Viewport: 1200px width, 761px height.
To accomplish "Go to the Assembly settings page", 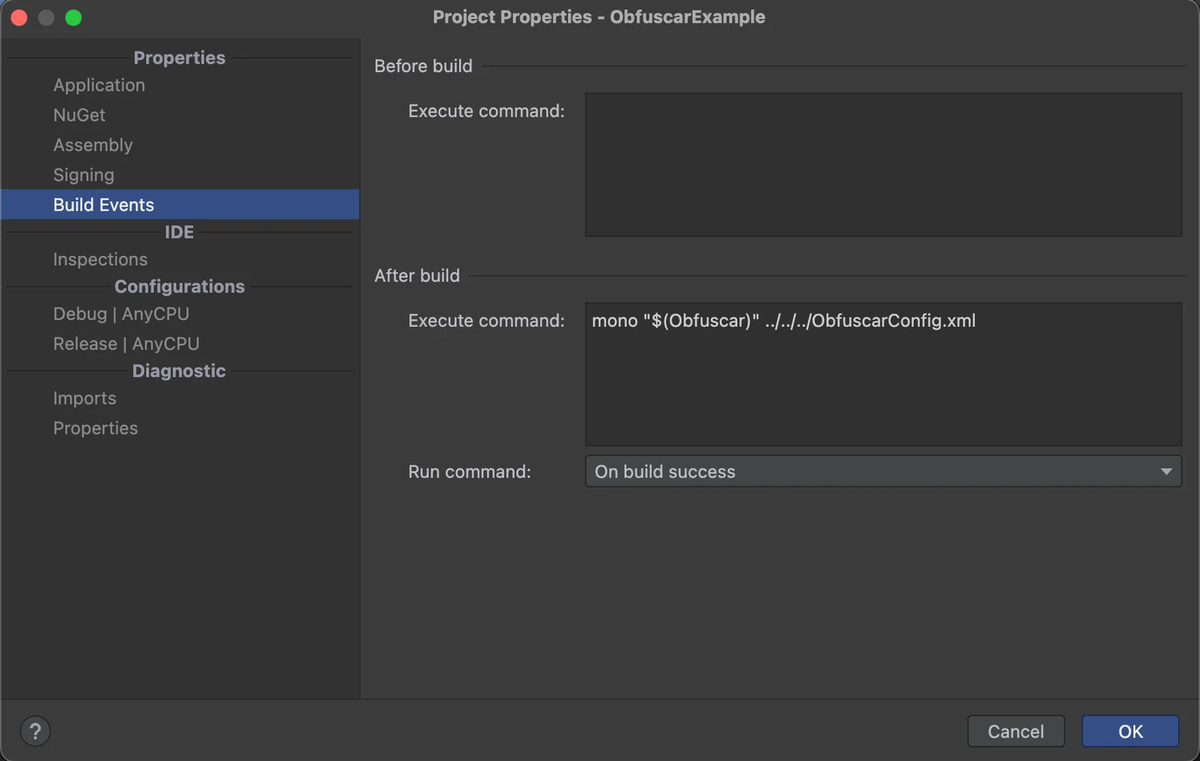I will click(x=93, y=145).
